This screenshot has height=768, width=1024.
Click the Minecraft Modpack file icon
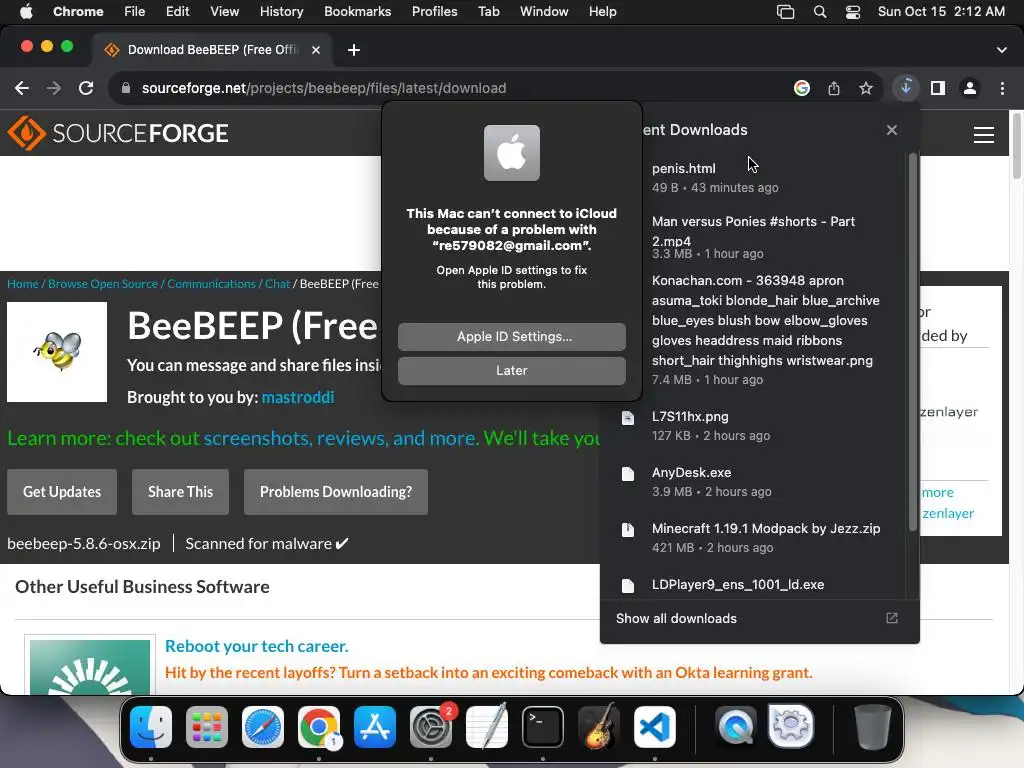(x=628, y=530)
